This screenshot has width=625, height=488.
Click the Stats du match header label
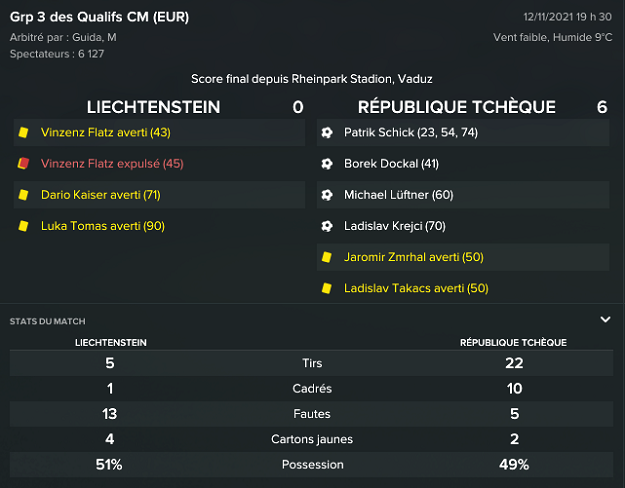(47, 321)
